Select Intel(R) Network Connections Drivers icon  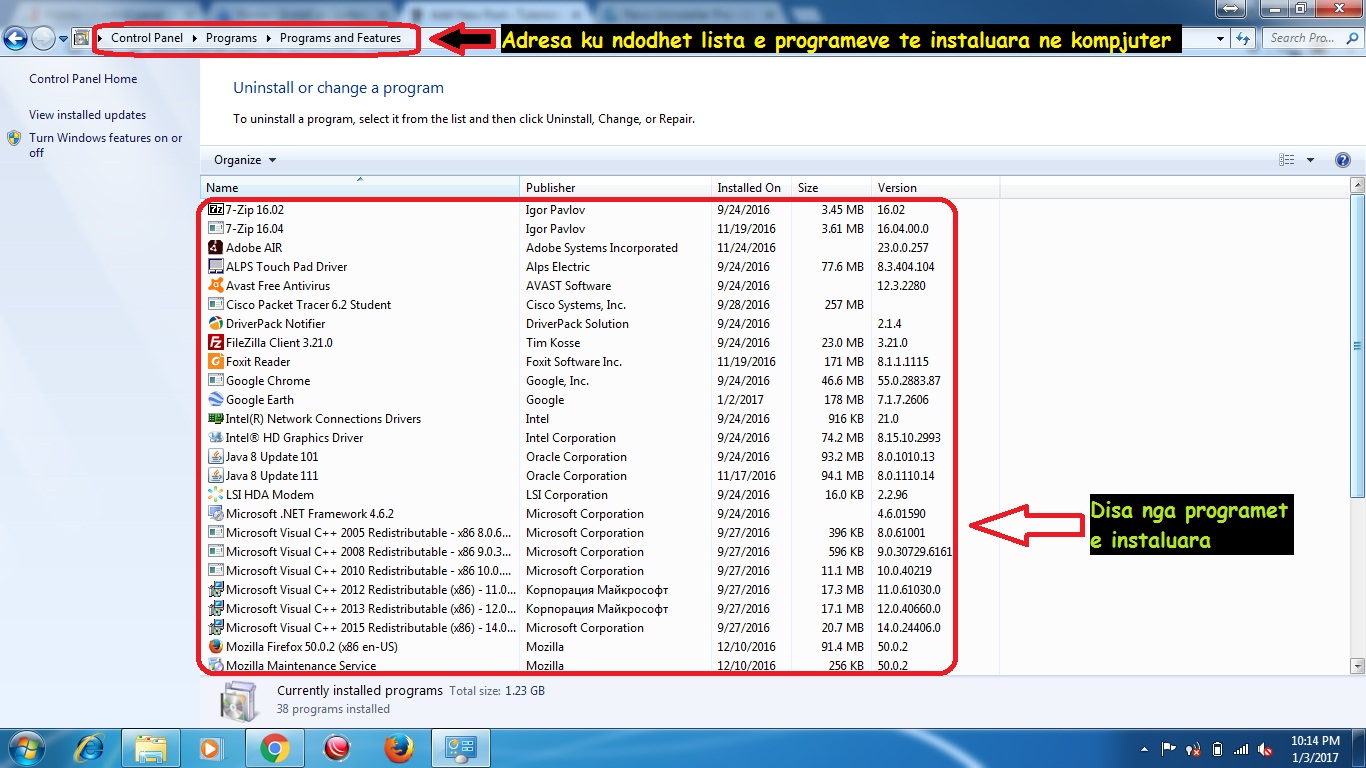pyautogui.click(x=216, y=419)
